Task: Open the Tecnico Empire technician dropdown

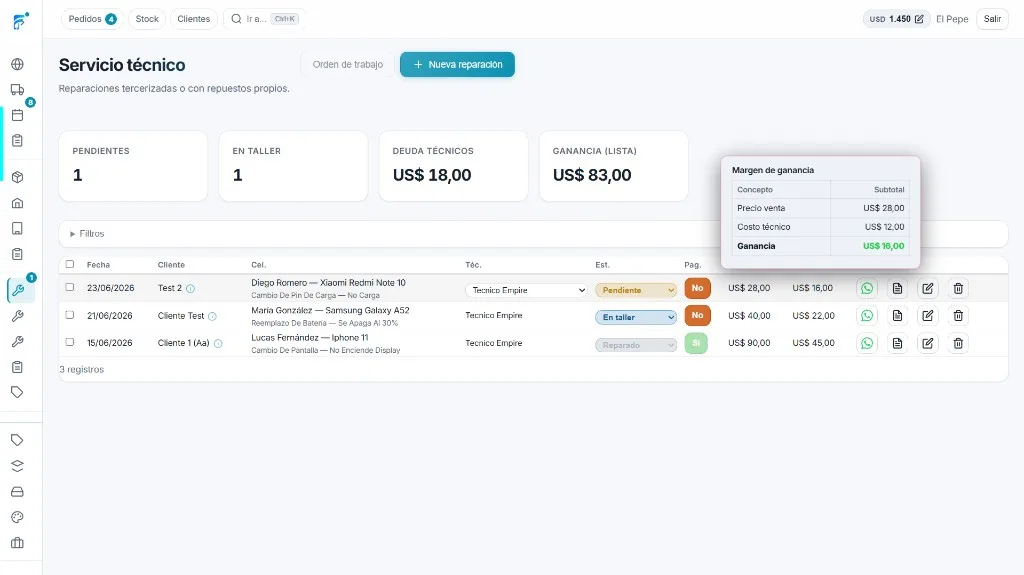Action: (x=526, y=290)
